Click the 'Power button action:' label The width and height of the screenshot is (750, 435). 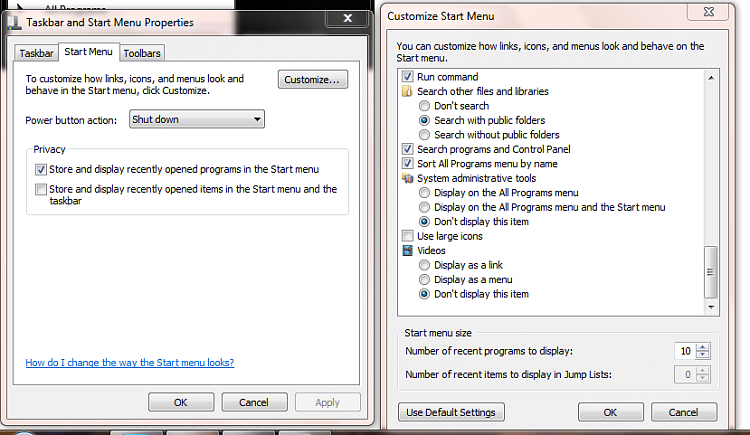(x=71, y=120)
